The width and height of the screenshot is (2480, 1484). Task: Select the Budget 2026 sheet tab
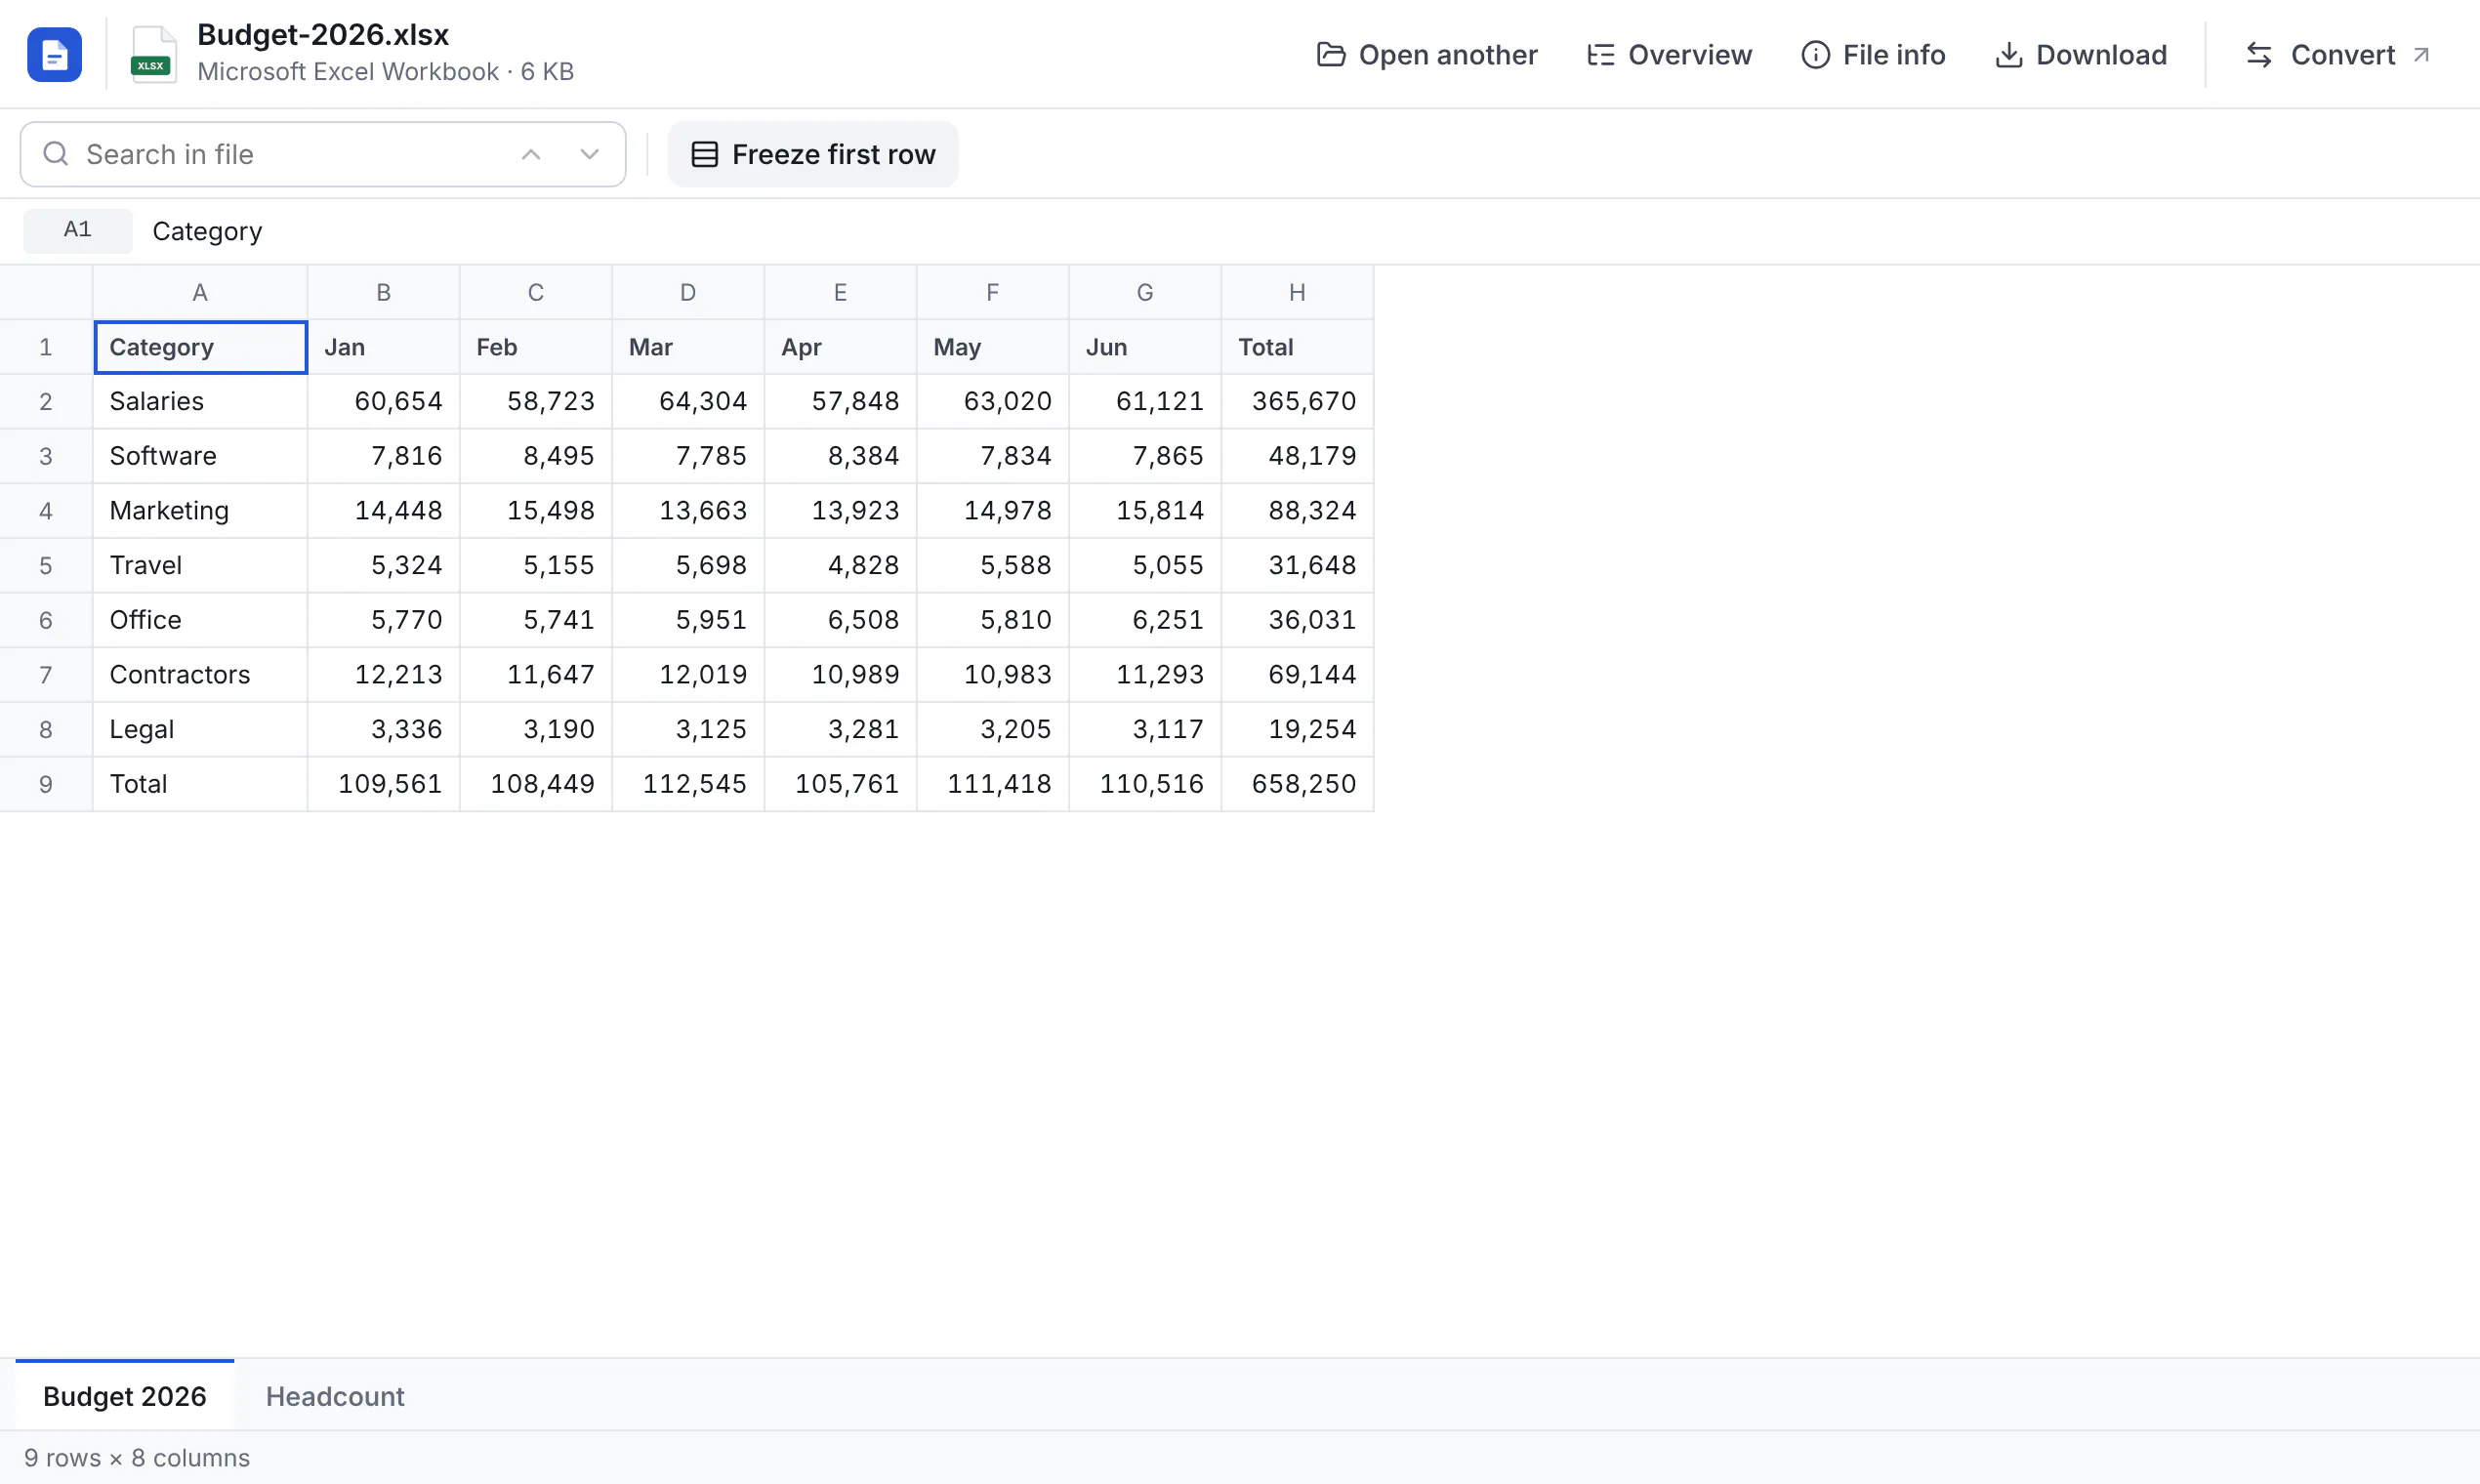125,1396
